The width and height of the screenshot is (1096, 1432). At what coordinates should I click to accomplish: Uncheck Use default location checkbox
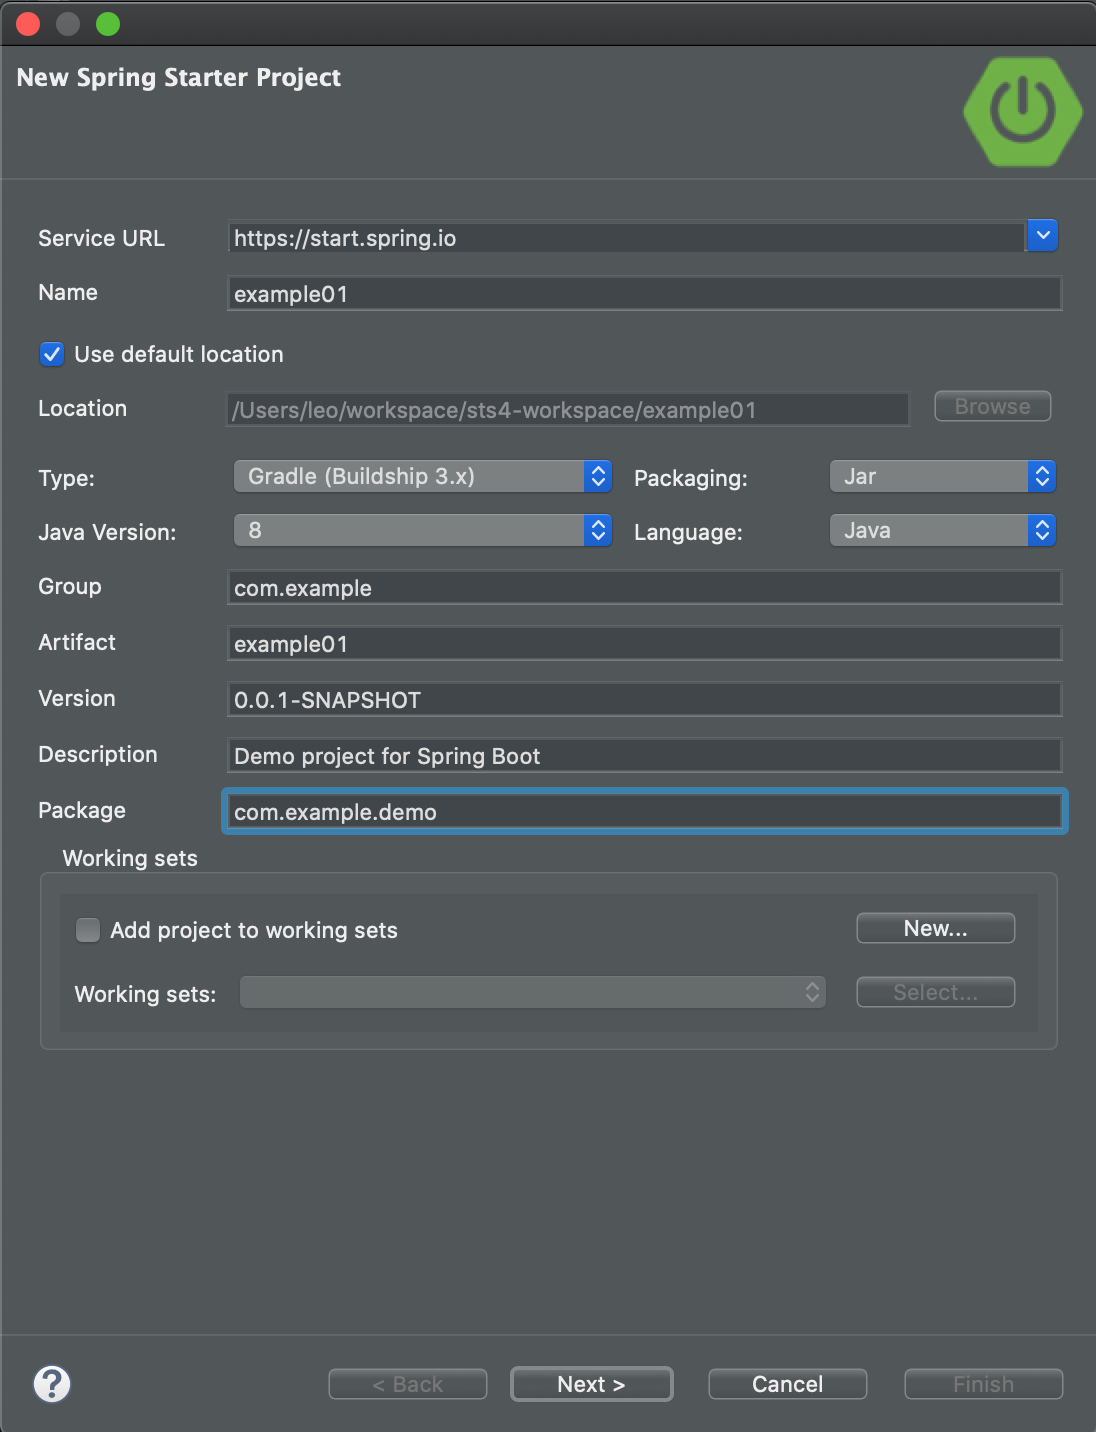[52, 354]
